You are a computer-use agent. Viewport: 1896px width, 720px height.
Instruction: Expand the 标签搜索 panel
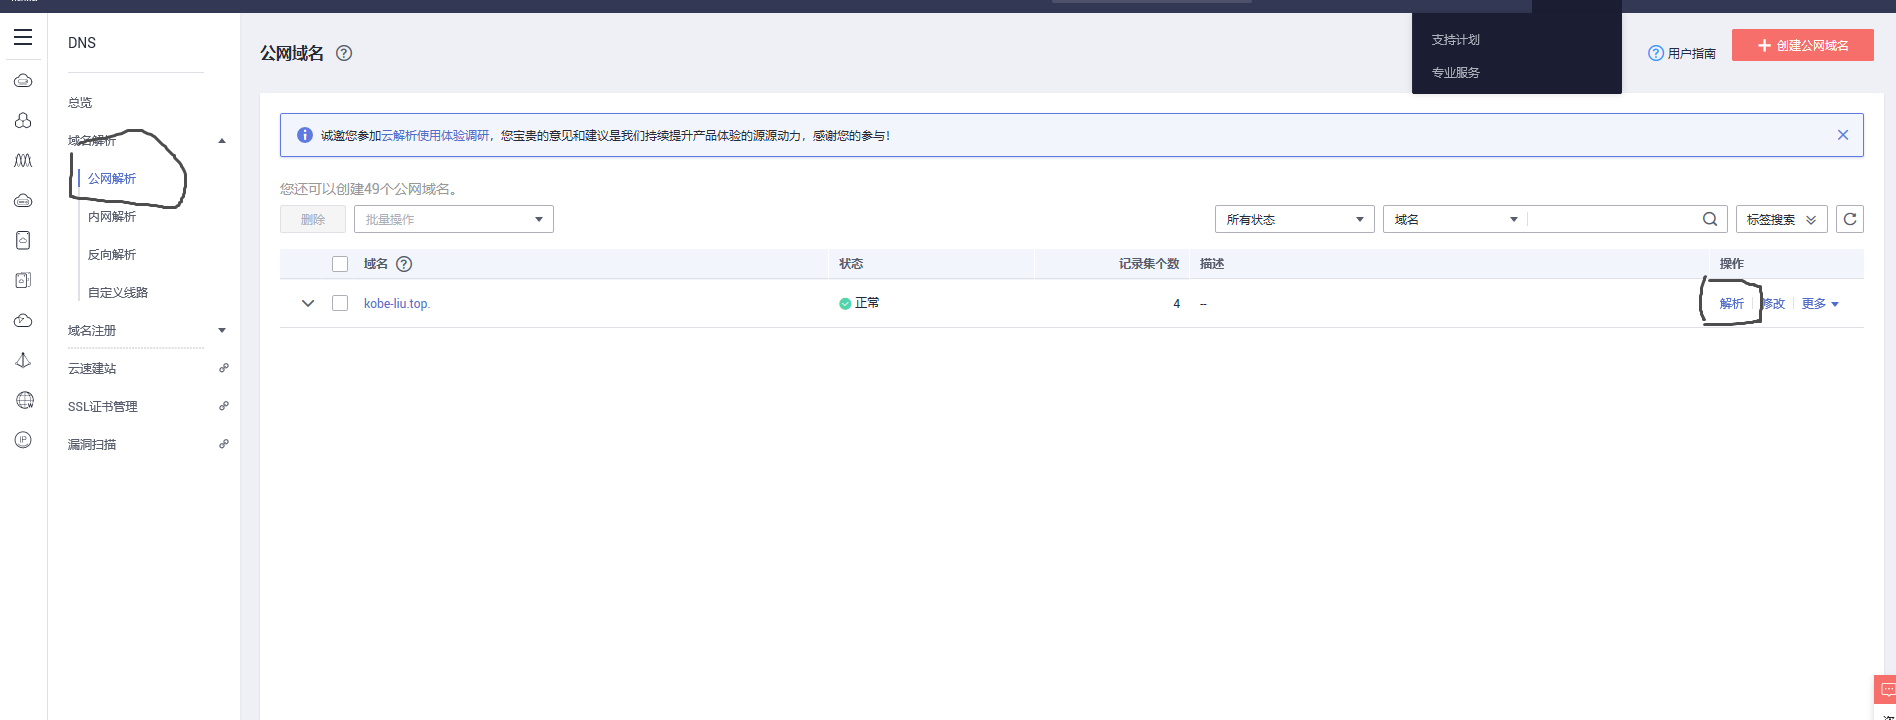[1782, 219]
